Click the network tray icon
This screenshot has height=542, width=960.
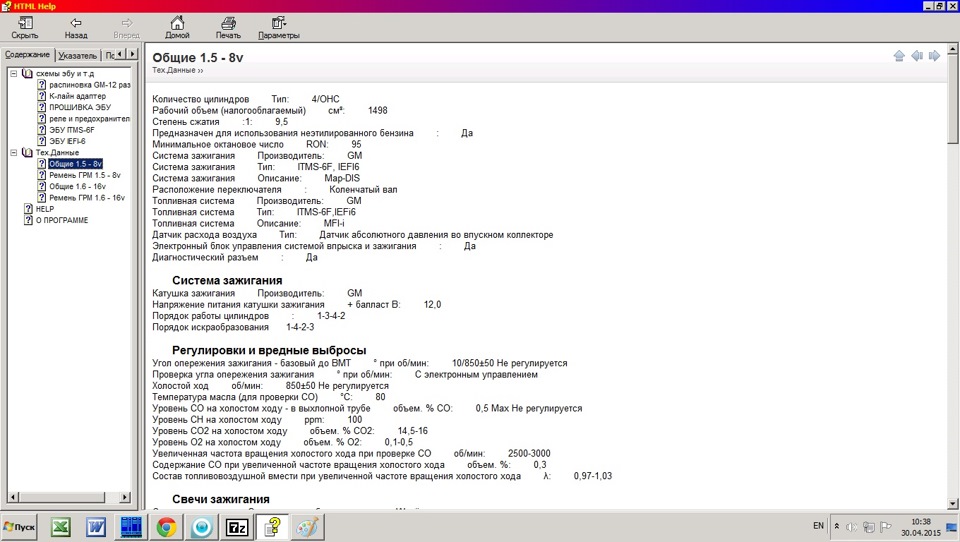pyautogui.click(x=868, y=527)
